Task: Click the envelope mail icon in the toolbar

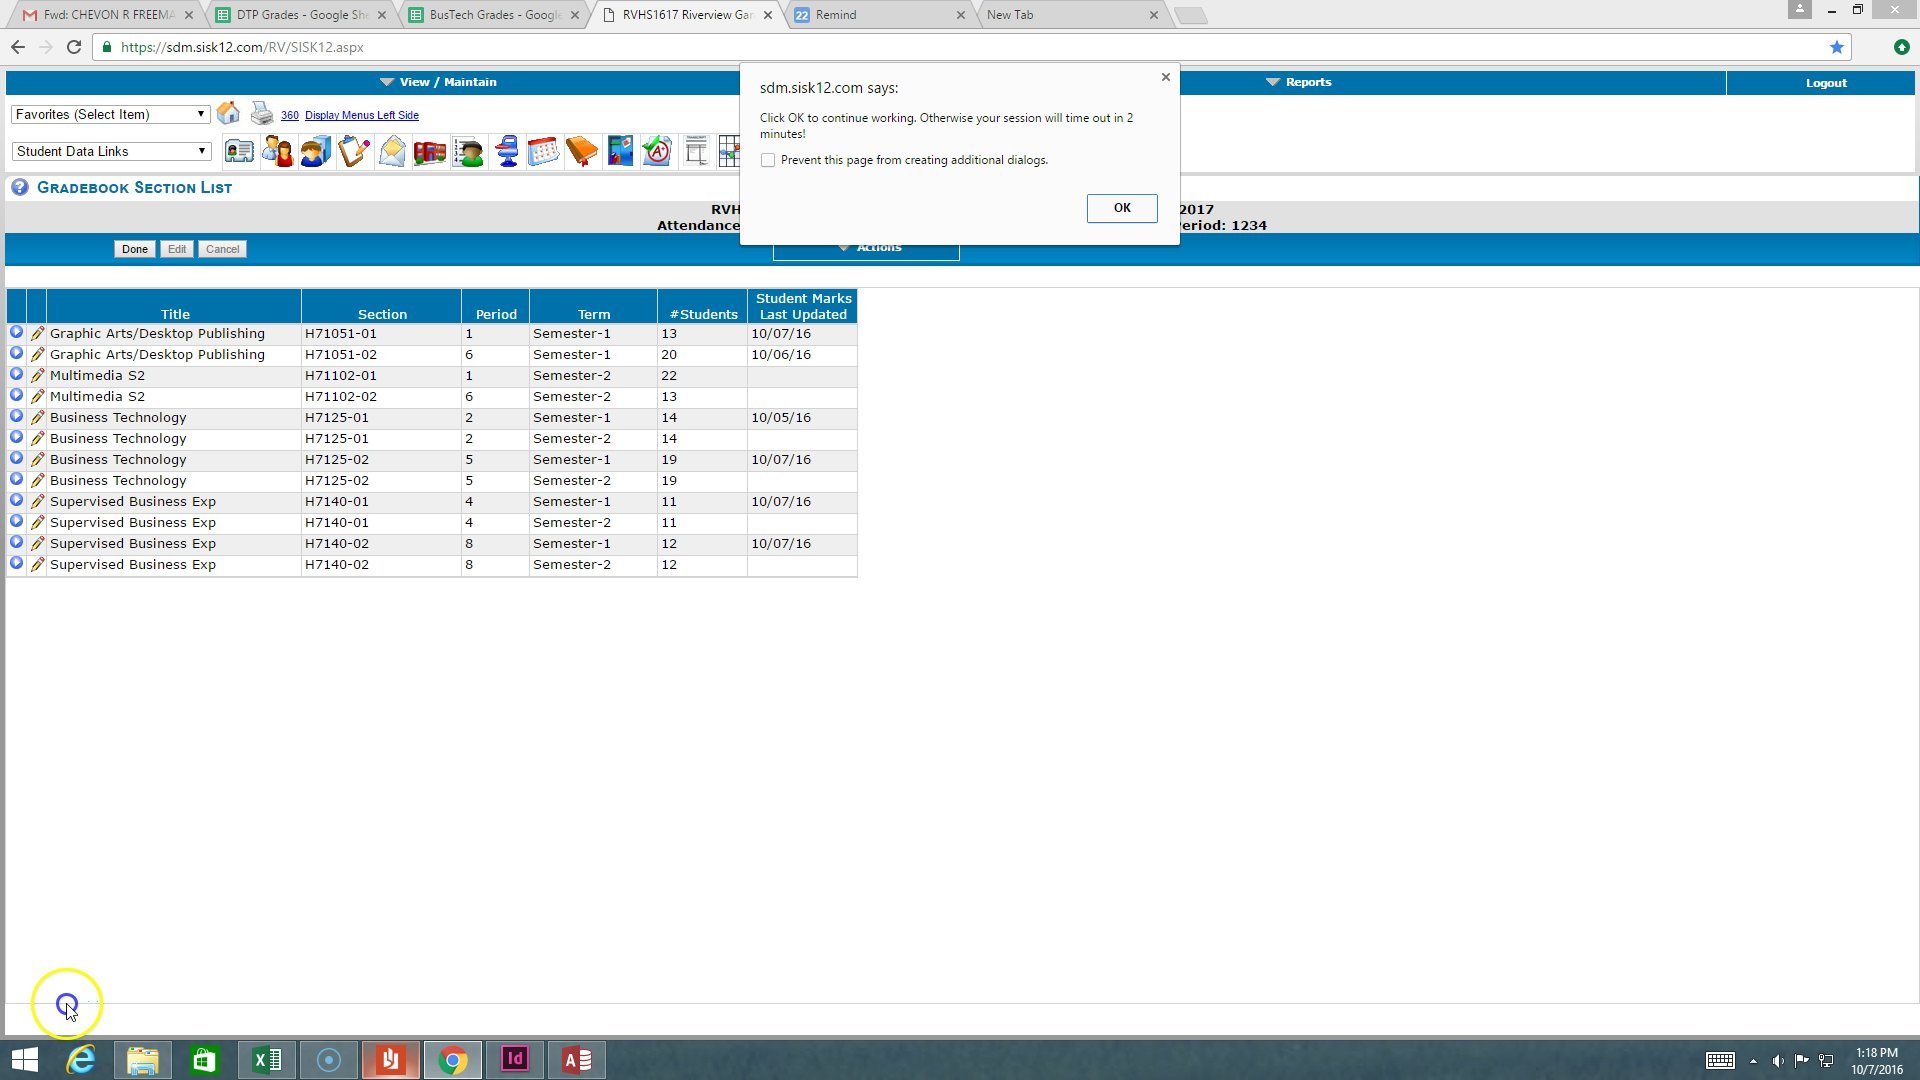Action: point(392,151)
